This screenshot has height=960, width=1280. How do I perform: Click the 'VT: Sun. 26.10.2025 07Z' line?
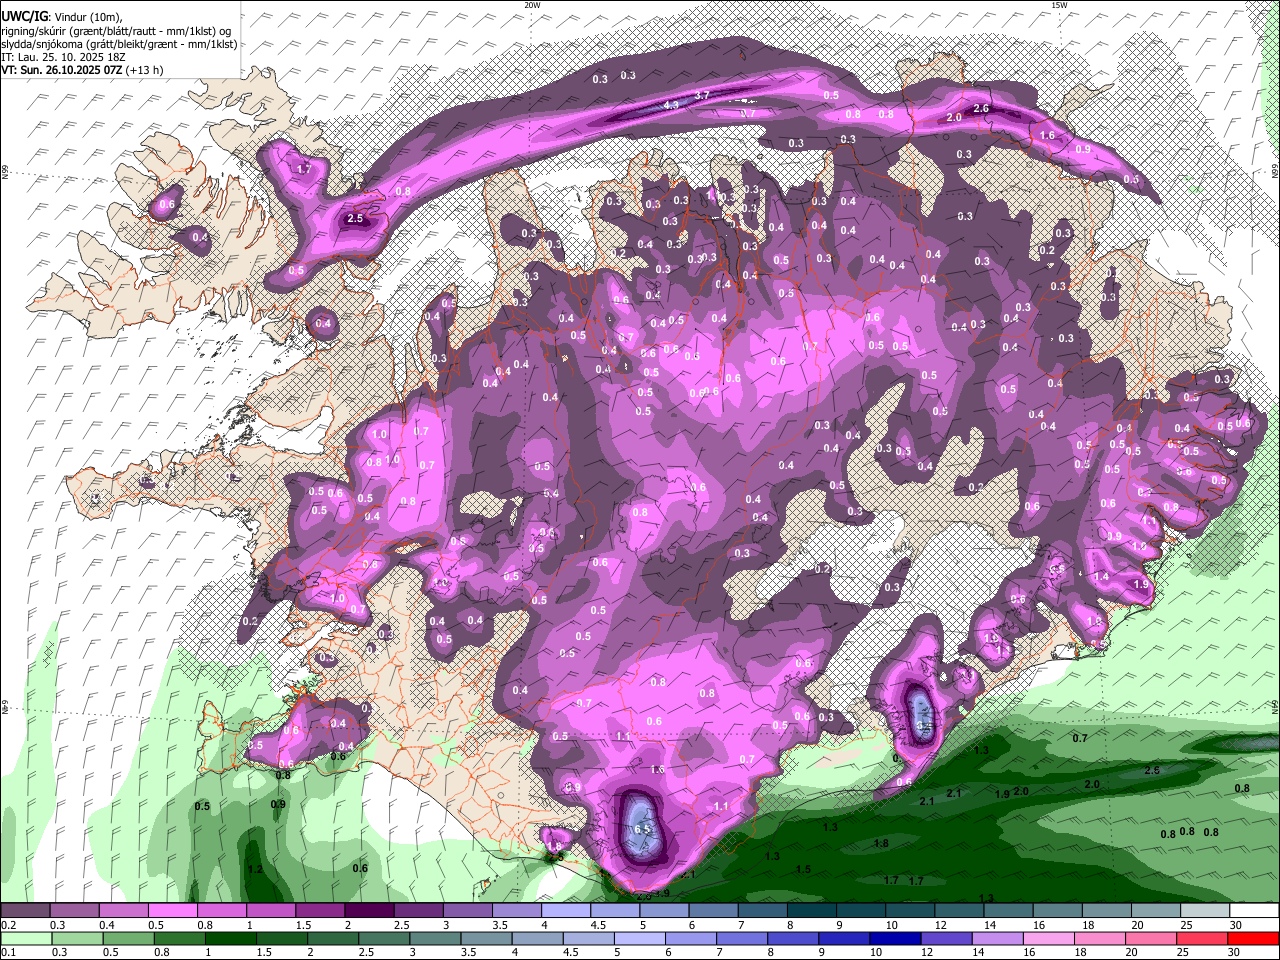[82, 70]
